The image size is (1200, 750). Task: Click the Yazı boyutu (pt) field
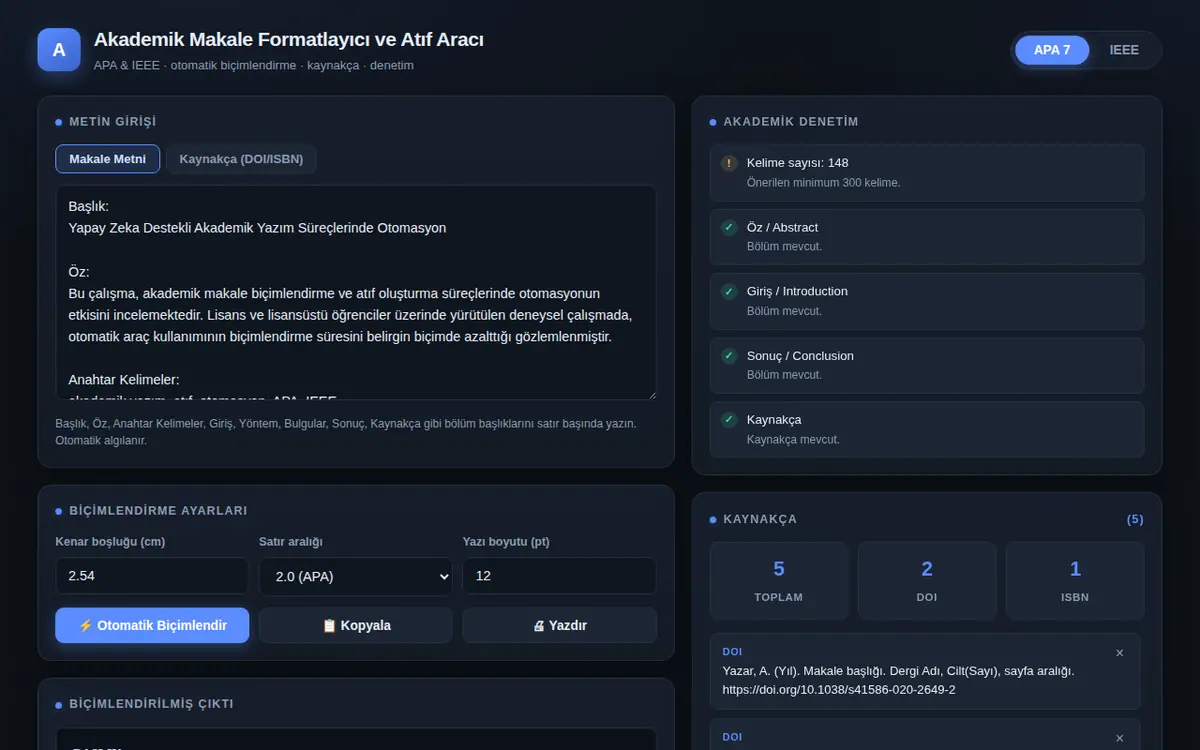tap(559, 576)
